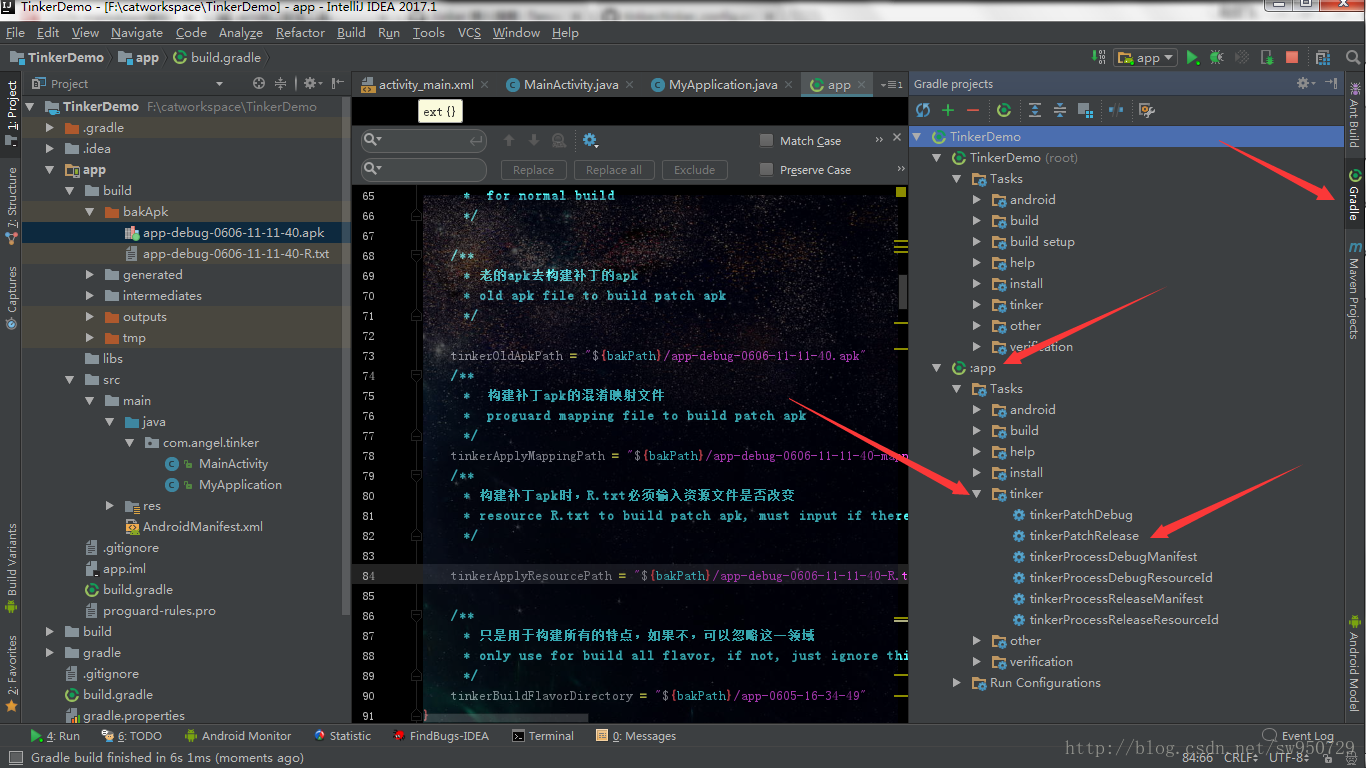
Task: Click Collapse All in the Gradle toolbar
Action: point(1059,110)
